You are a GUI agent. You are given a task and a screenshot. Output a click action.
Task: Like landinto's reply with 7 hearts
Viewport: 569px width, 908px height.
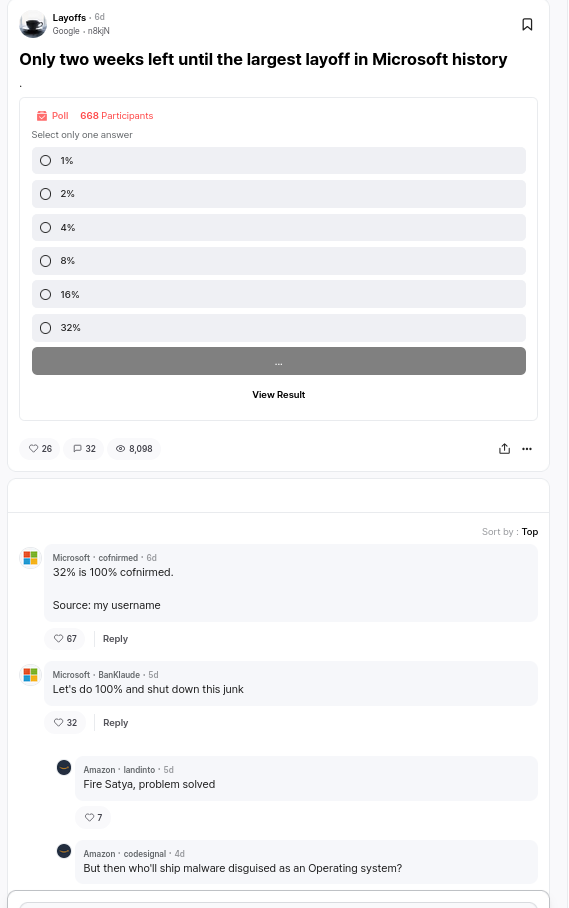click(x=93, y=818)
